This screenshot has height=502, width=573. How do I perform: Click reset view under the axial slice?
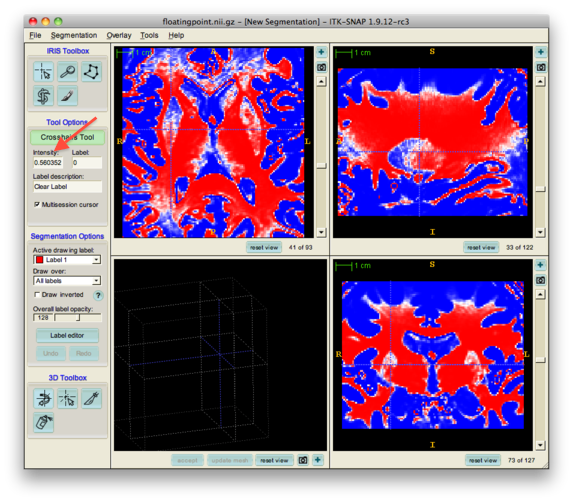click(x=264, y=247)
